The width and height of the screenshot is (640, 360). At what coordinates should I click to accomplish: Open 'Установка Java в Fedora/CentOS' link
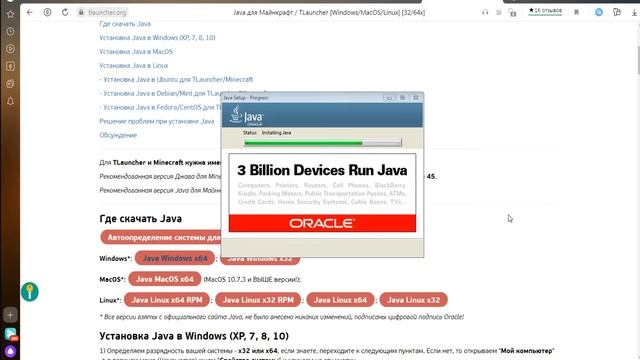pyautogui.click(x=160, y=107)
